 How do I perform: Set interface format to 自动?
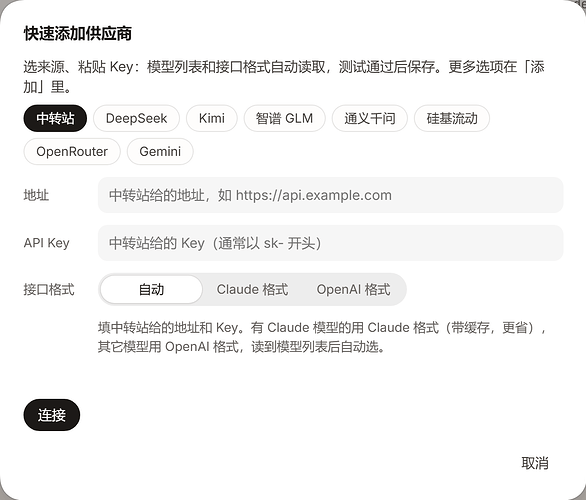point(151,290)
